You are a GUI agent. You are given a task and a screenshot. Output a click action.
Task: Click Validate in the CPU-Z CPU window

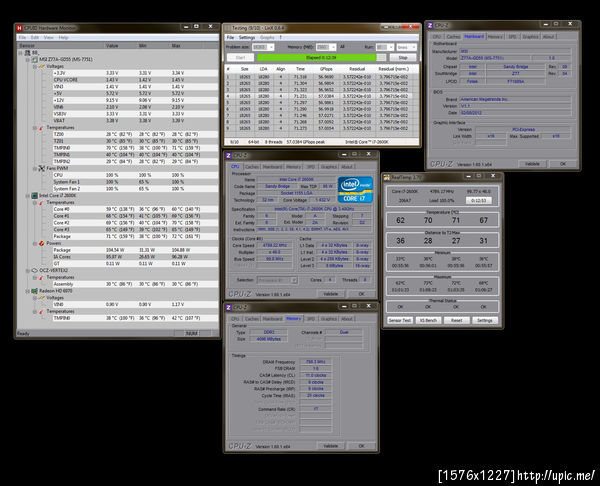[x=331, y=294]
